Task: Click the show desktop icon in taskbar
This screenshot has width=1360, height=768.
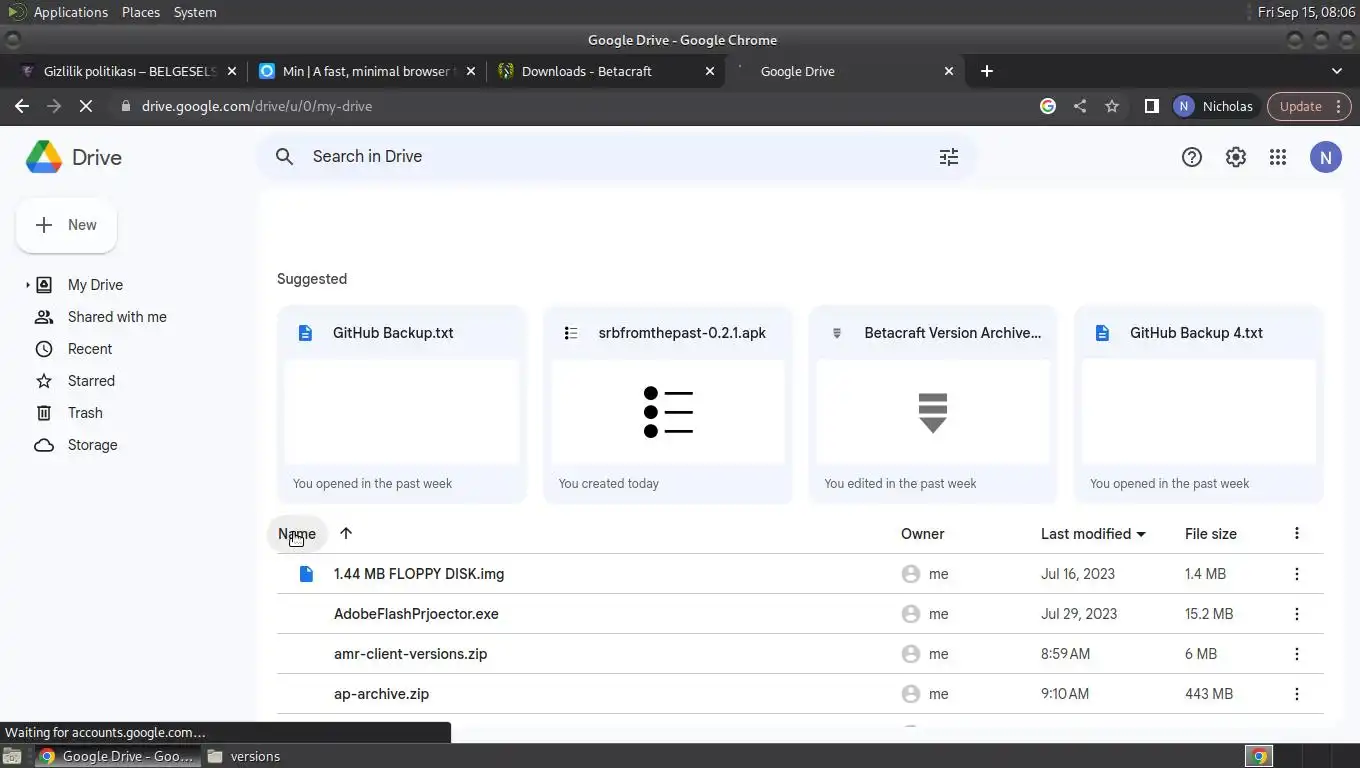Action: [x=12, y=756]
